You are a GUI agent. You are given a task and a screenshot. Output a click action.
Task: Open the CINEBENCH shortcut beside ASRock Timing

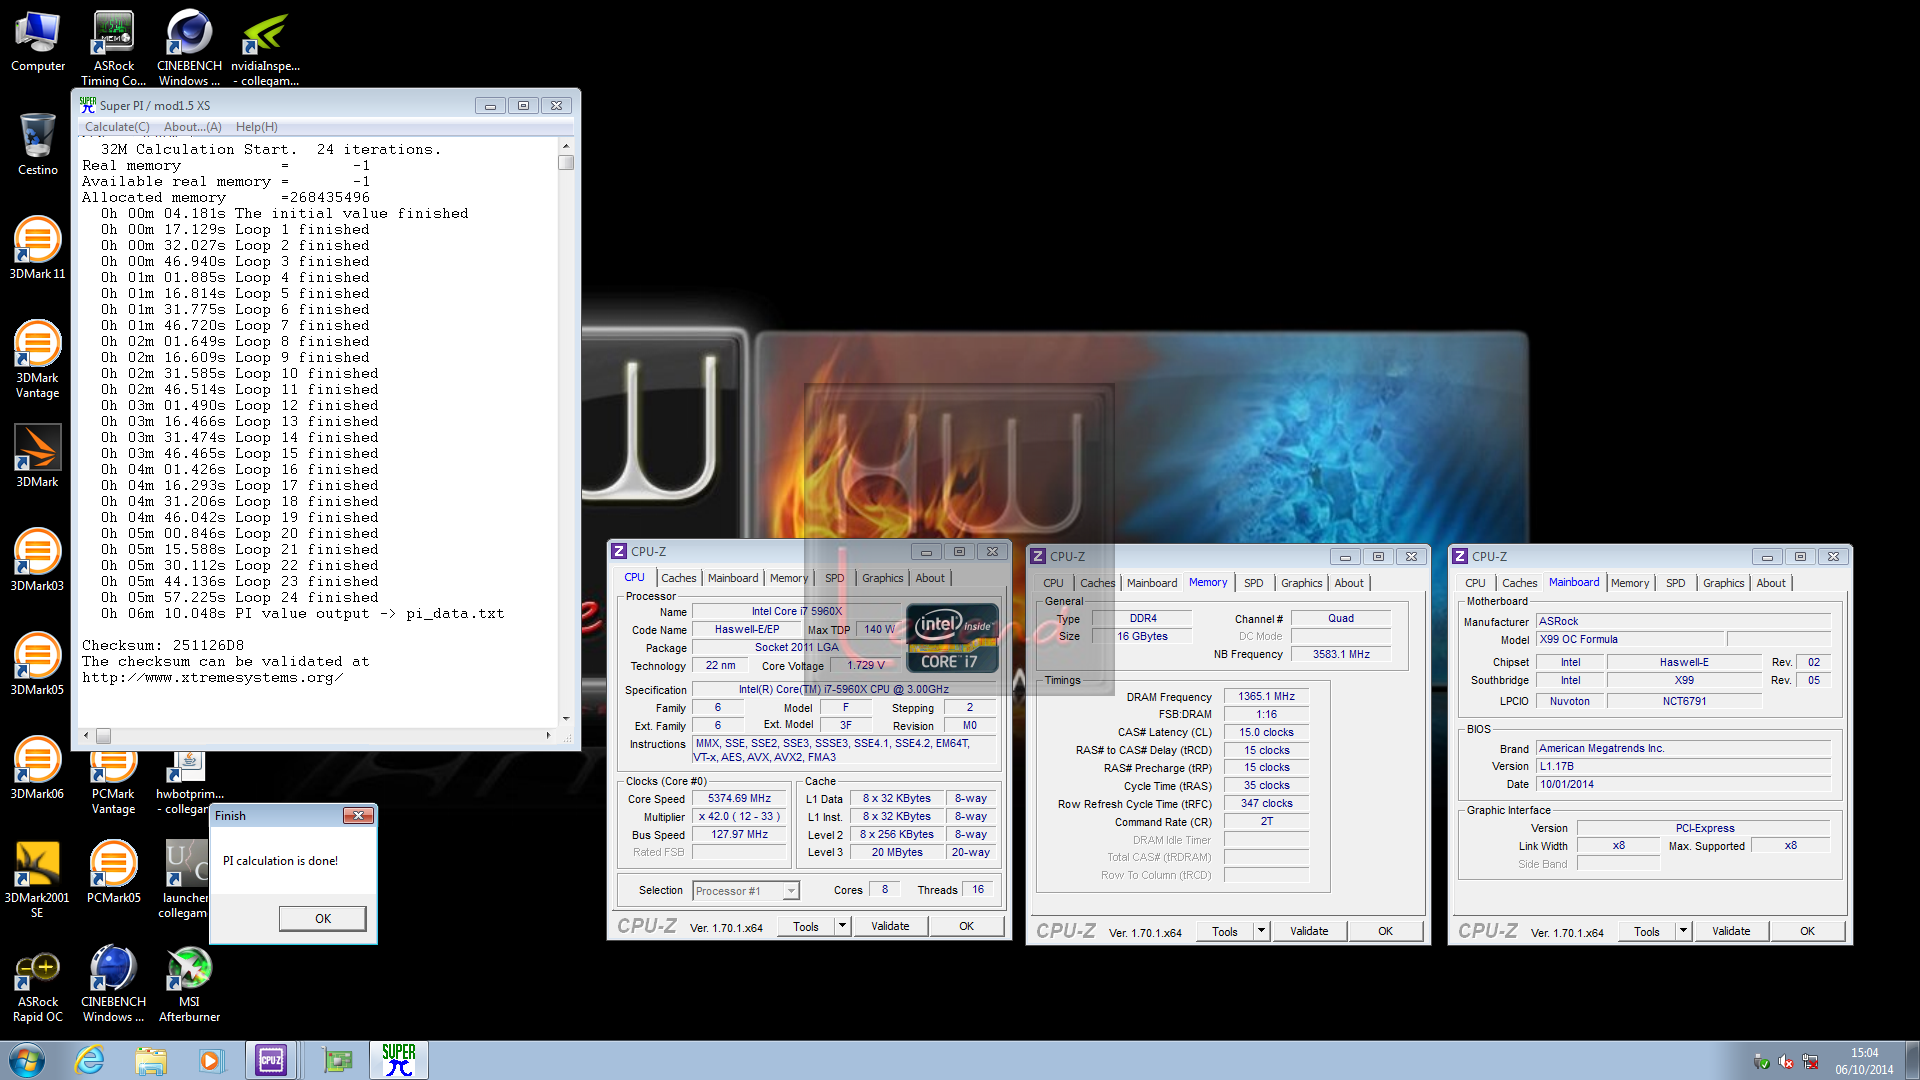click(189, 47)
